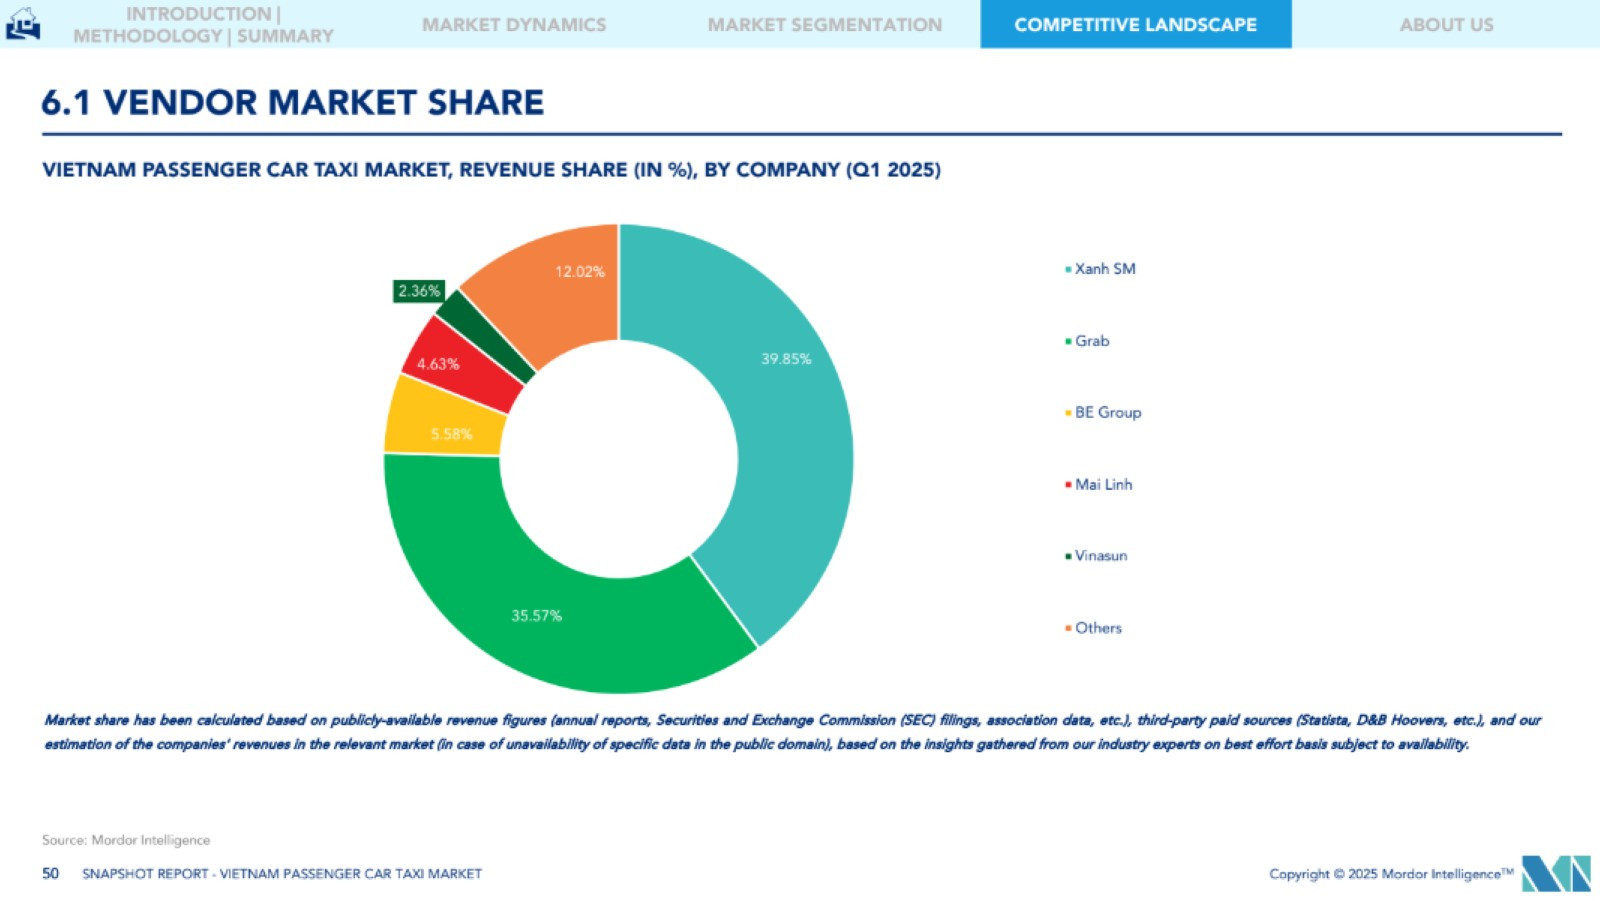Switch to the Market Dynamics tab
Viewport: 1600px width, 901px height.
514,25
